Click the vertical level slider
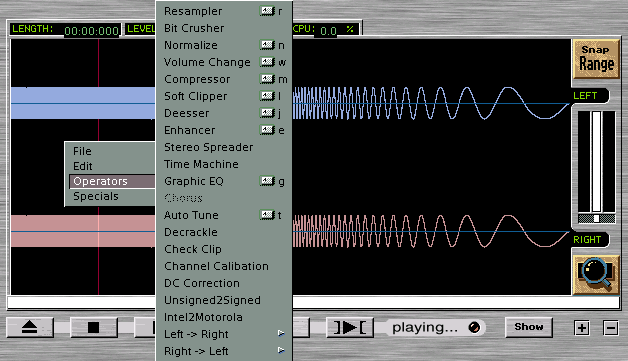 coord(596,161)
